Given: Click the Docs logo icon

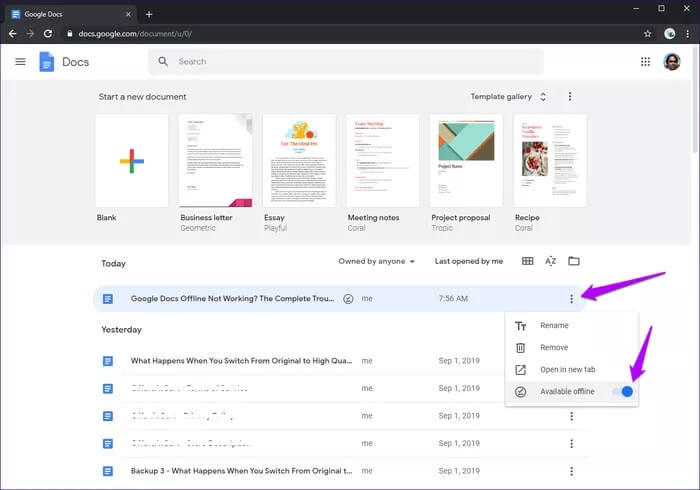Looking at the screenshot, I should 47,62.
